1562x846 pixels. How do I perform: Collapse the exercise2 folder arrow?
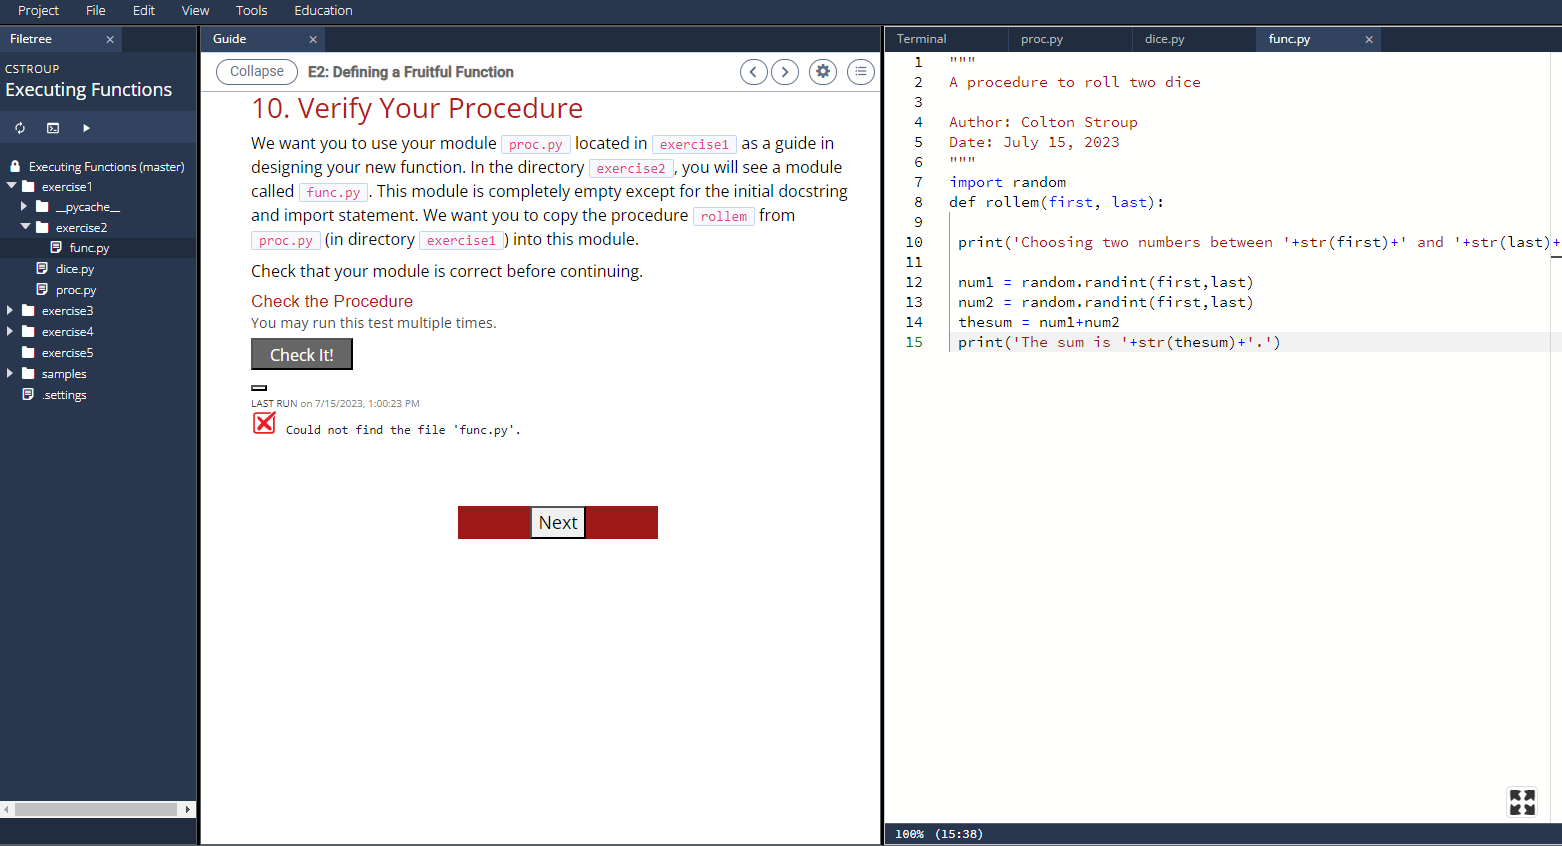click(x=25, y=227)
